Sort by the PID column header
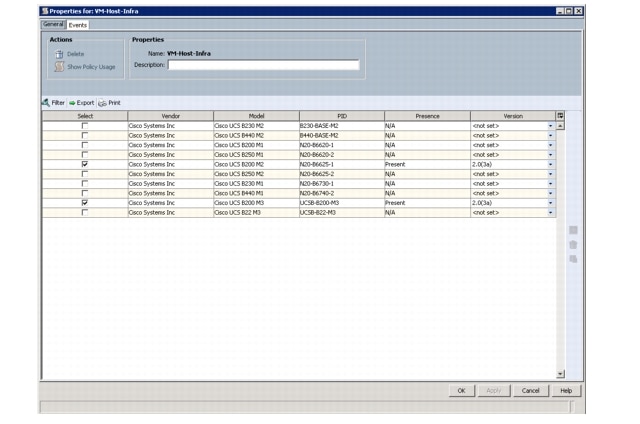 (342, 116)
